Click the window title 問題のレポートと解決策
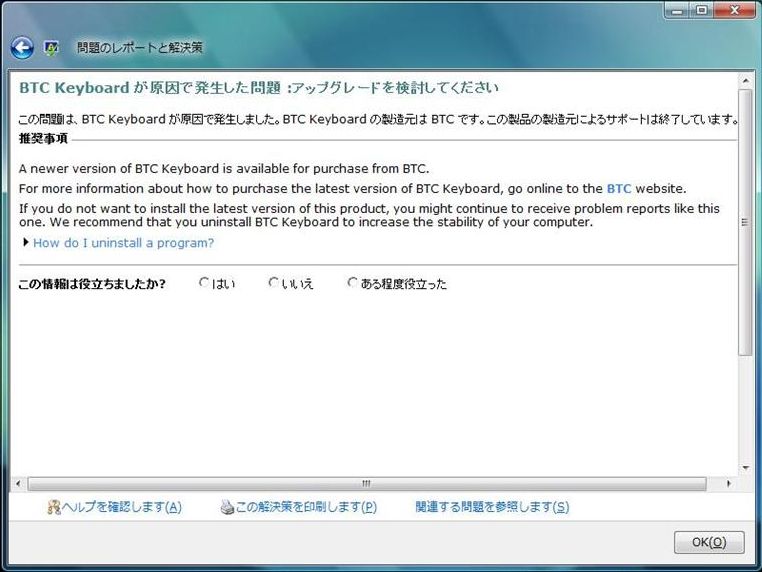This screenshot has height=572, width=762. pyautogui.click(x=139, y=48)
